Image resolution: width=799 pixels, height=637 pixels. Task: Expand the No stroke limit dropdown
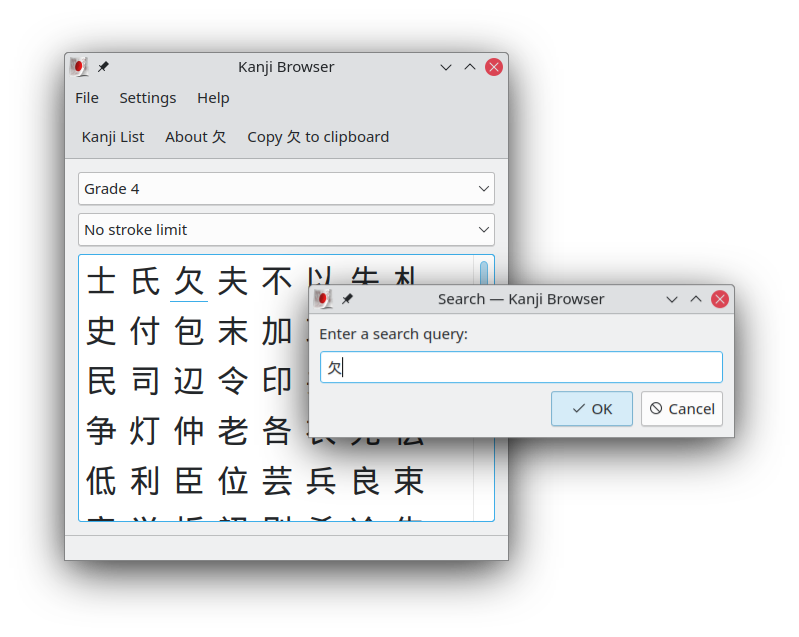point(286,230)
